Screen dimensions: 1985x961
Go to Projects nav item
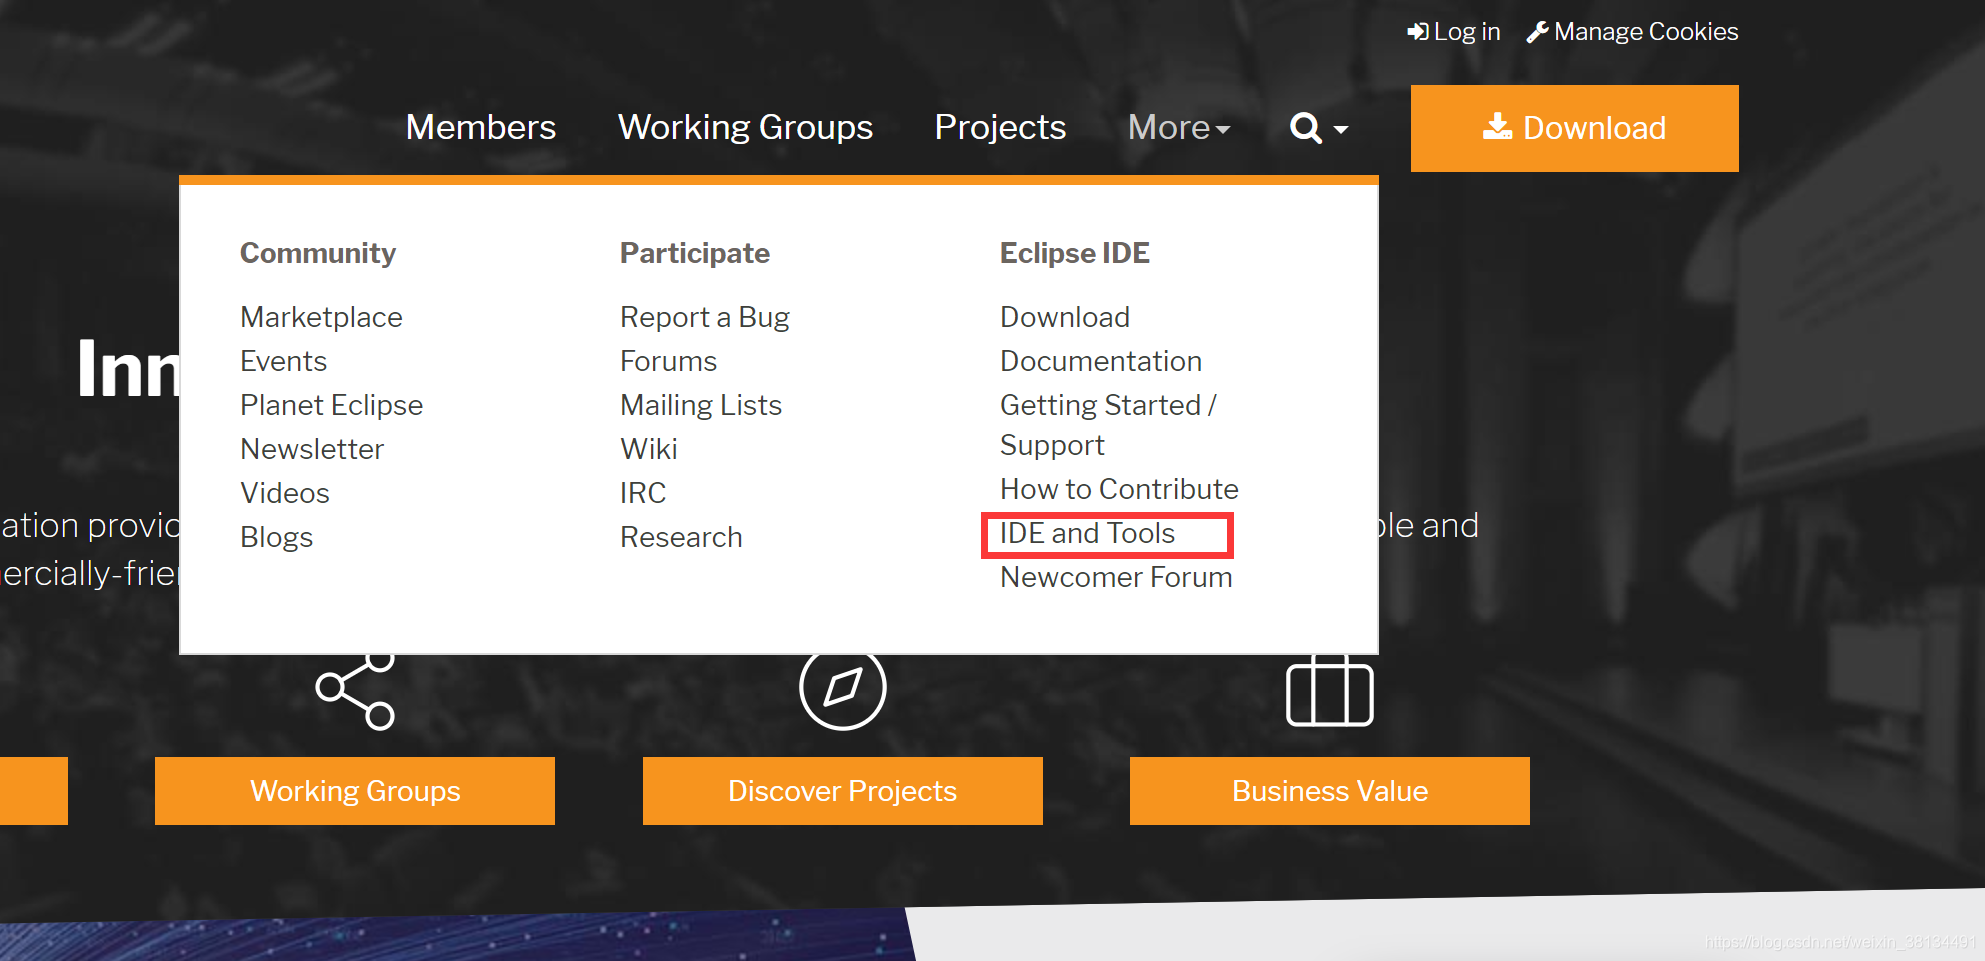pyautogui.click(x=1000, y=128)
